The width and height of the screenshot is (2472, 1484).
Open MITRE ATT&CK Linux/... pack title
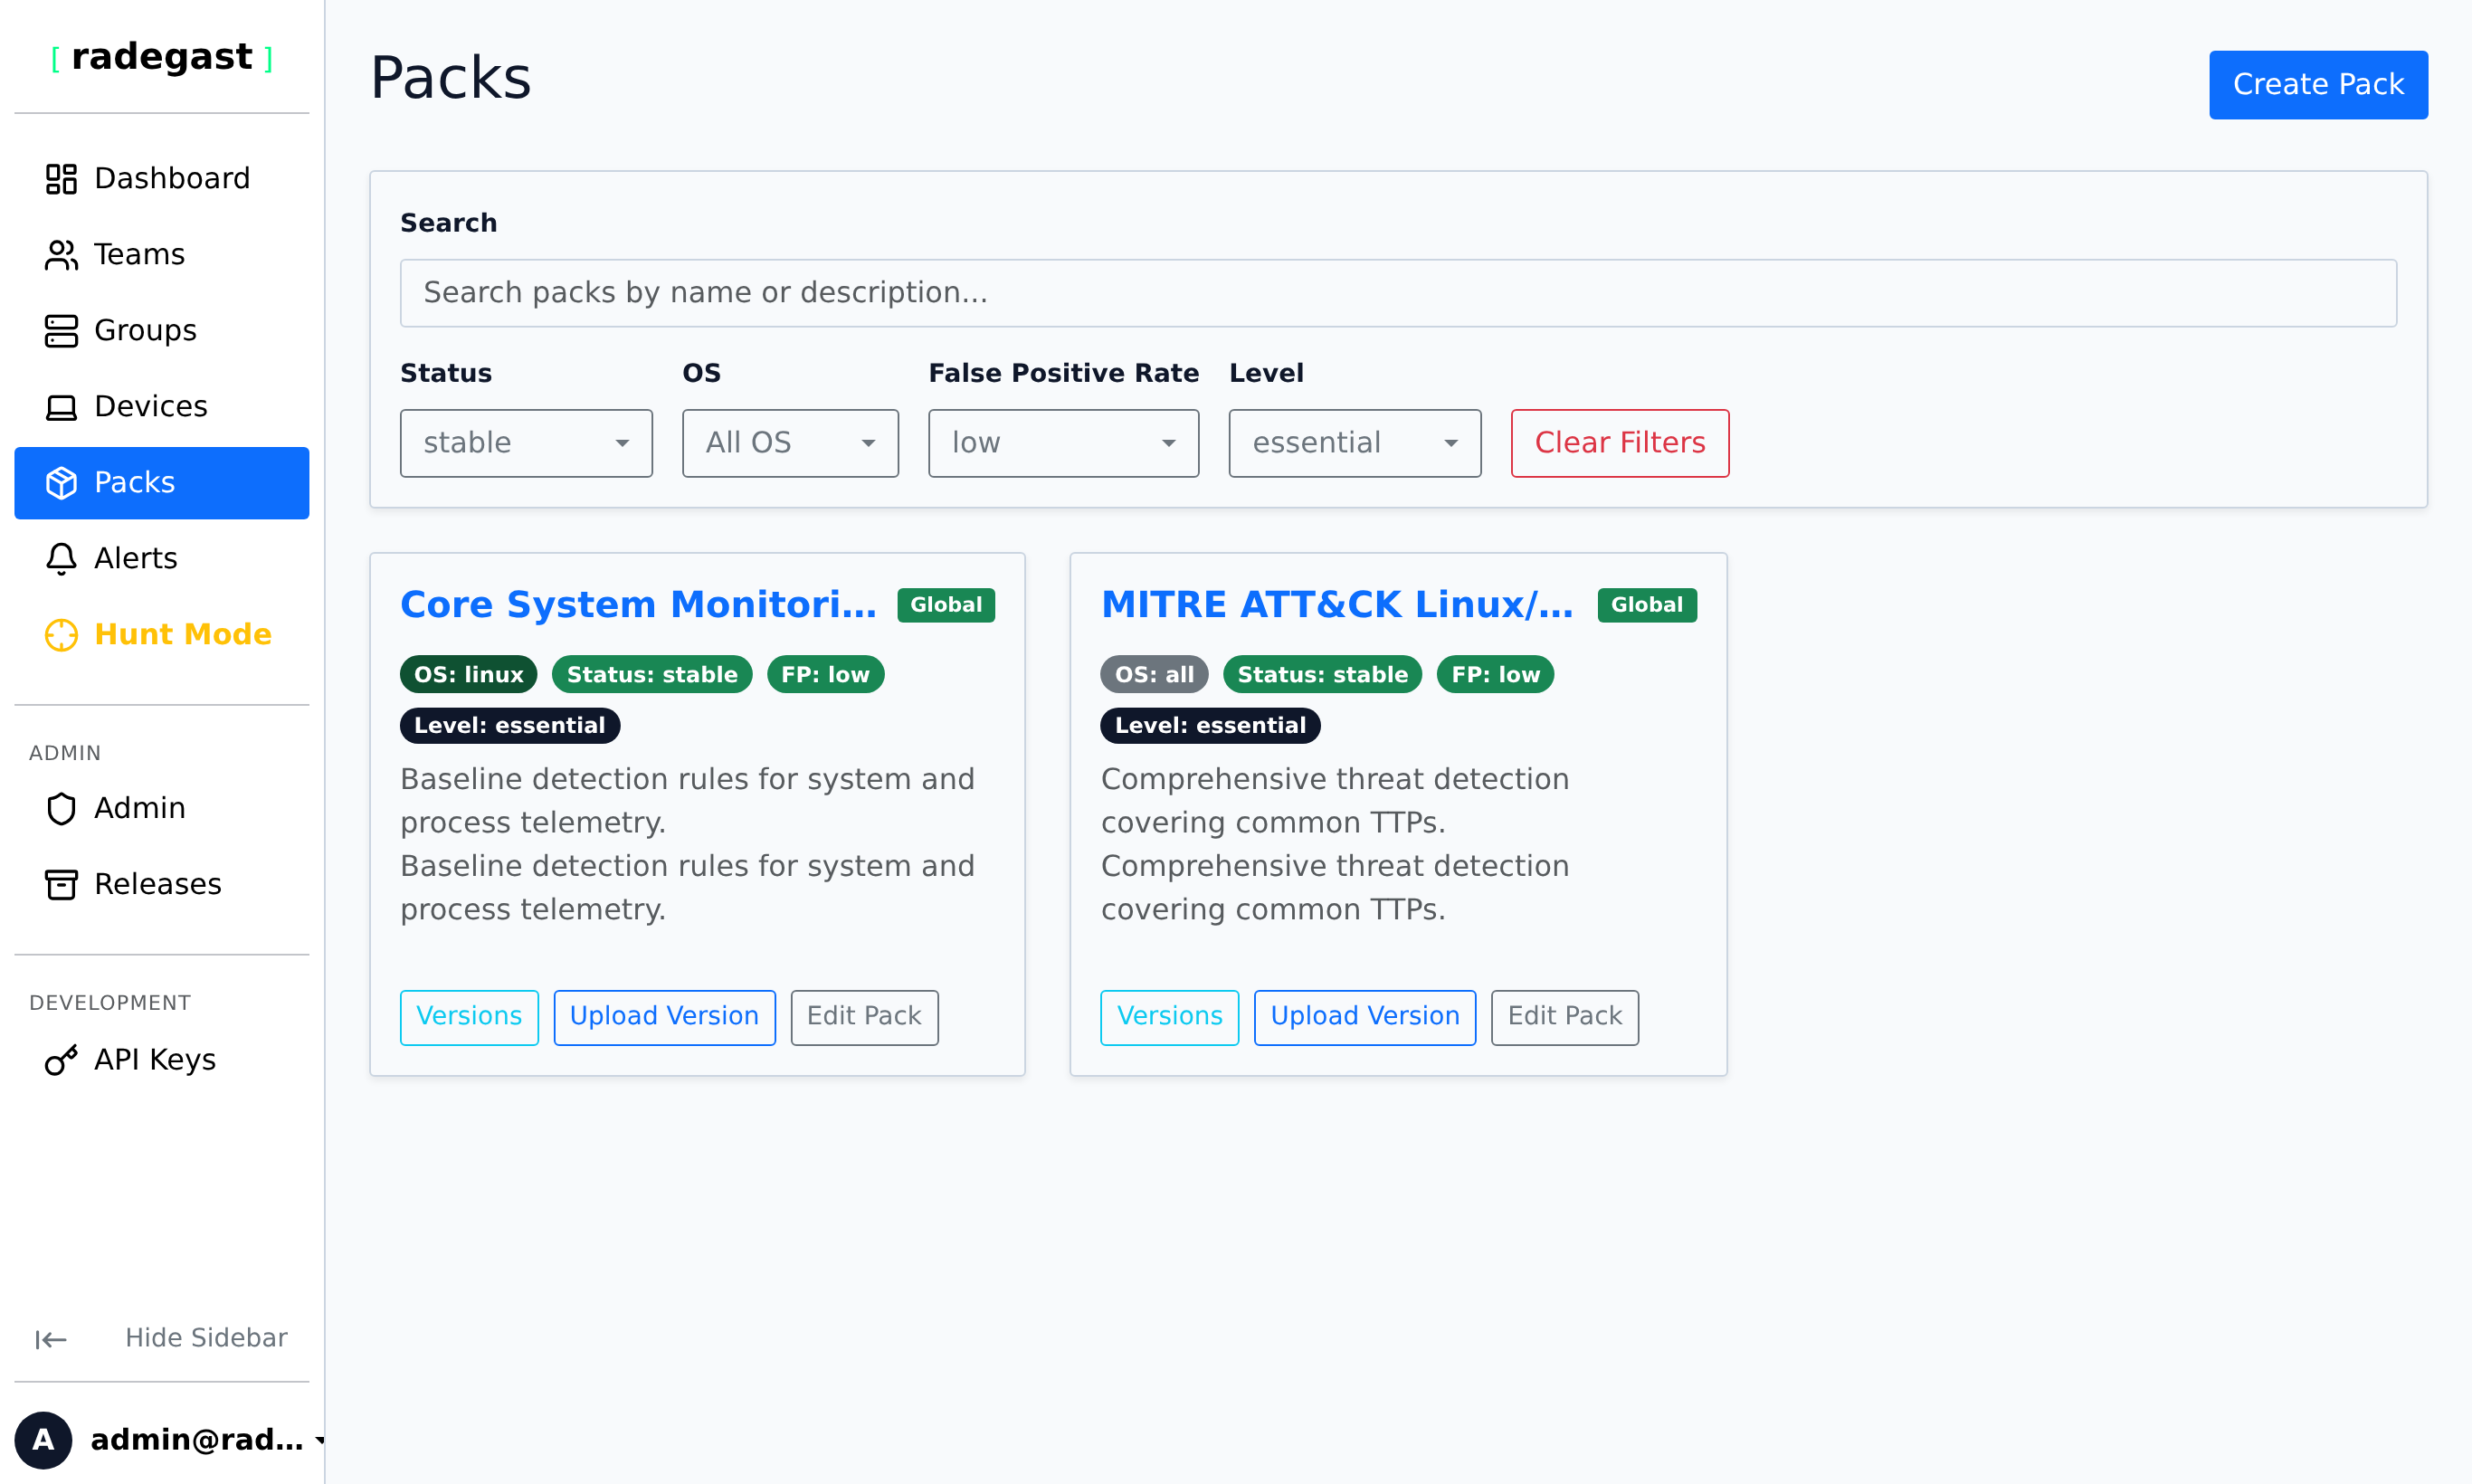(1337, 605)
